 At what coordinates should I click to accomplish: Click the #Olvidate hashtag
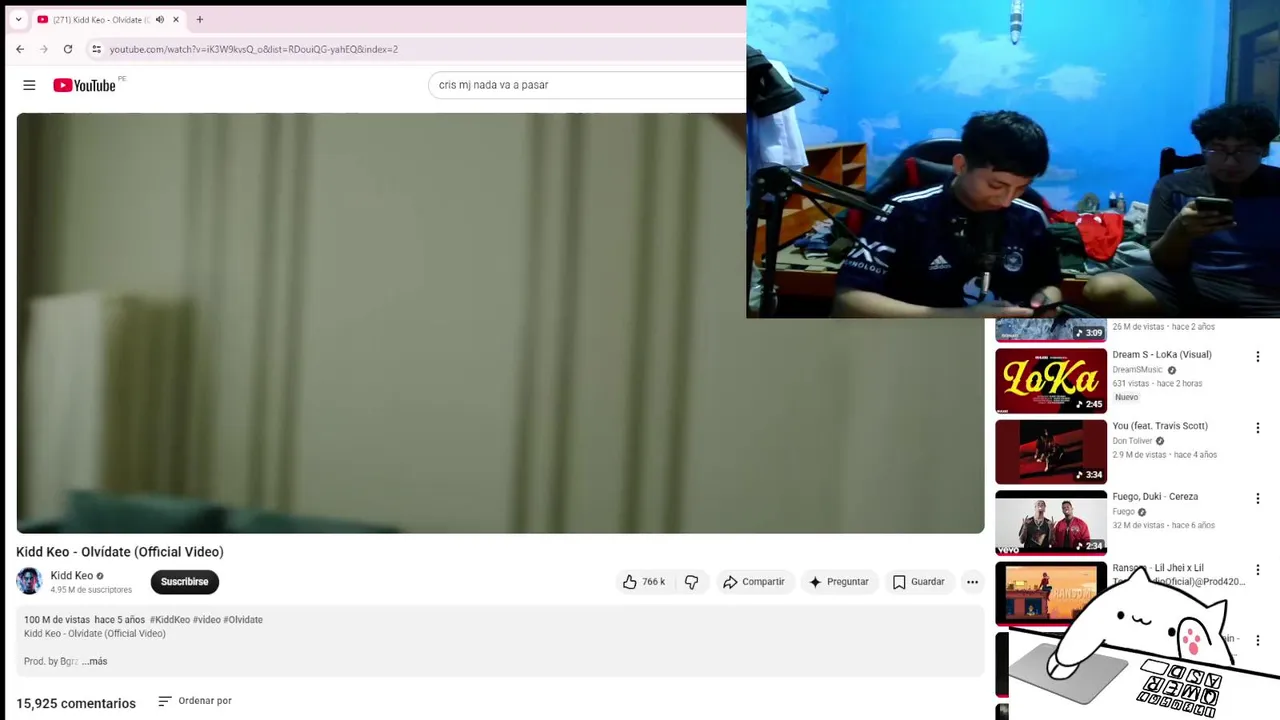243,620
